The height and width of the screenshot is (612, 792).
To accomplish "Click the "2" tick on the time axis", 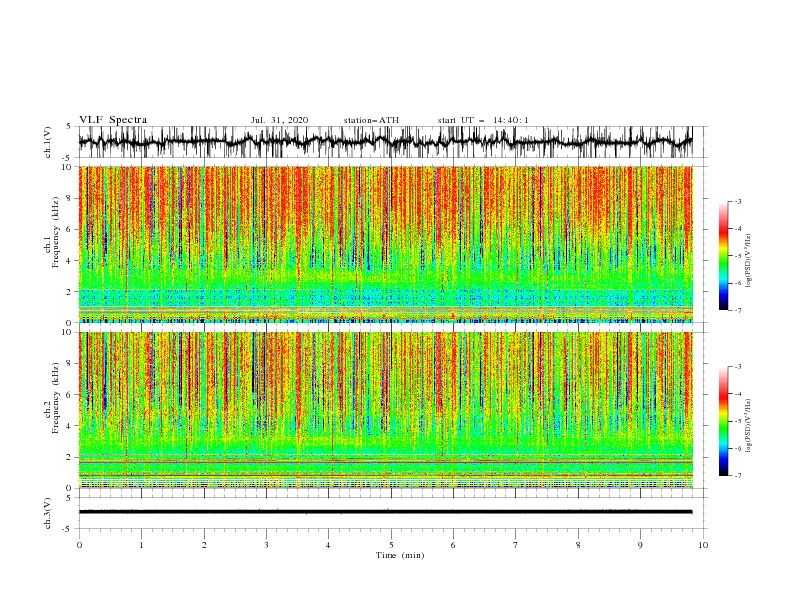I will (x=204, y=545).
